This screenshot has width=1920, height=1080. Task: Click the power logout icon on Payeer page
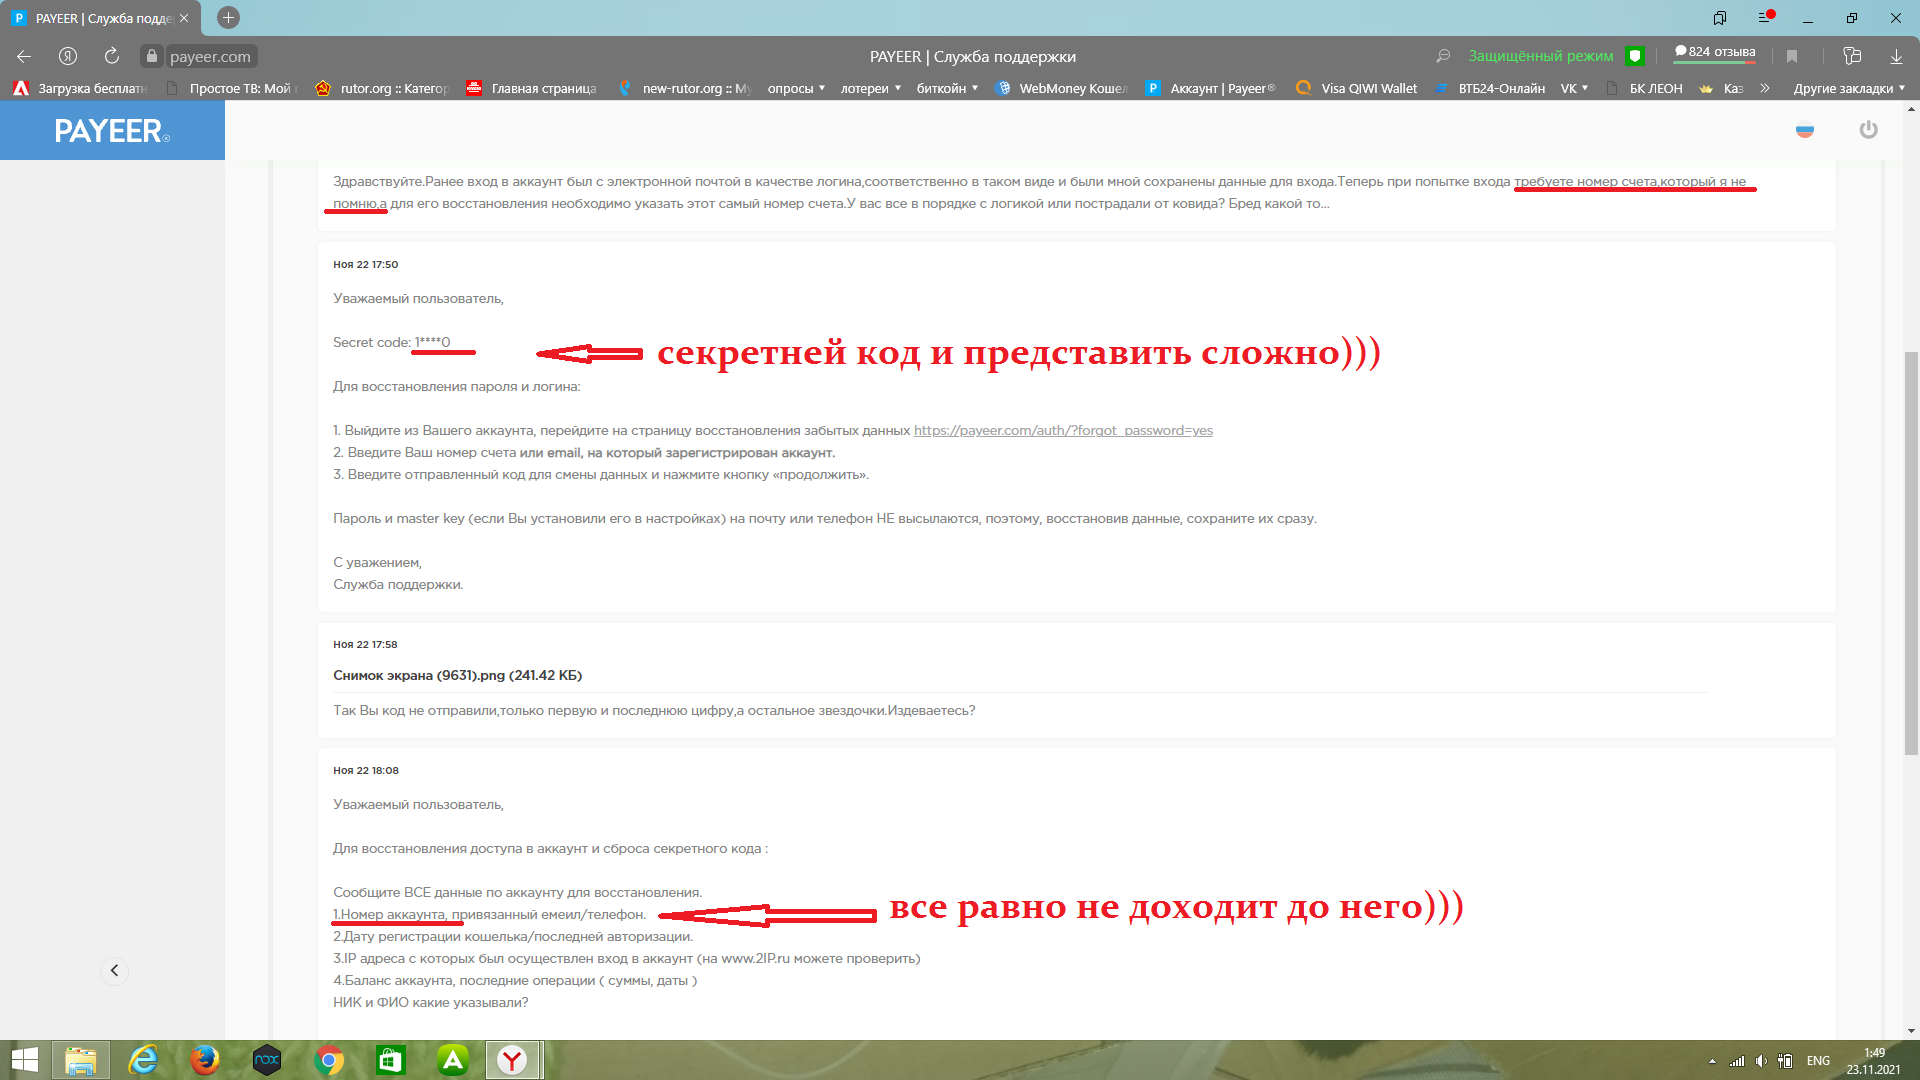1868,129
